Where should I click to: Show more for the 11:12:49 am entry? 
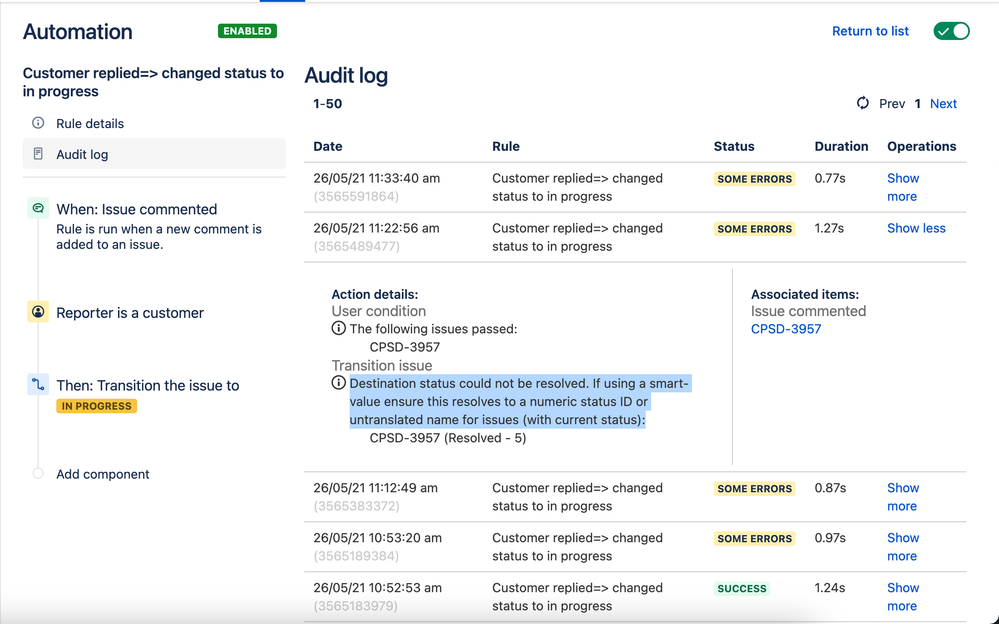tap(903, 497)
